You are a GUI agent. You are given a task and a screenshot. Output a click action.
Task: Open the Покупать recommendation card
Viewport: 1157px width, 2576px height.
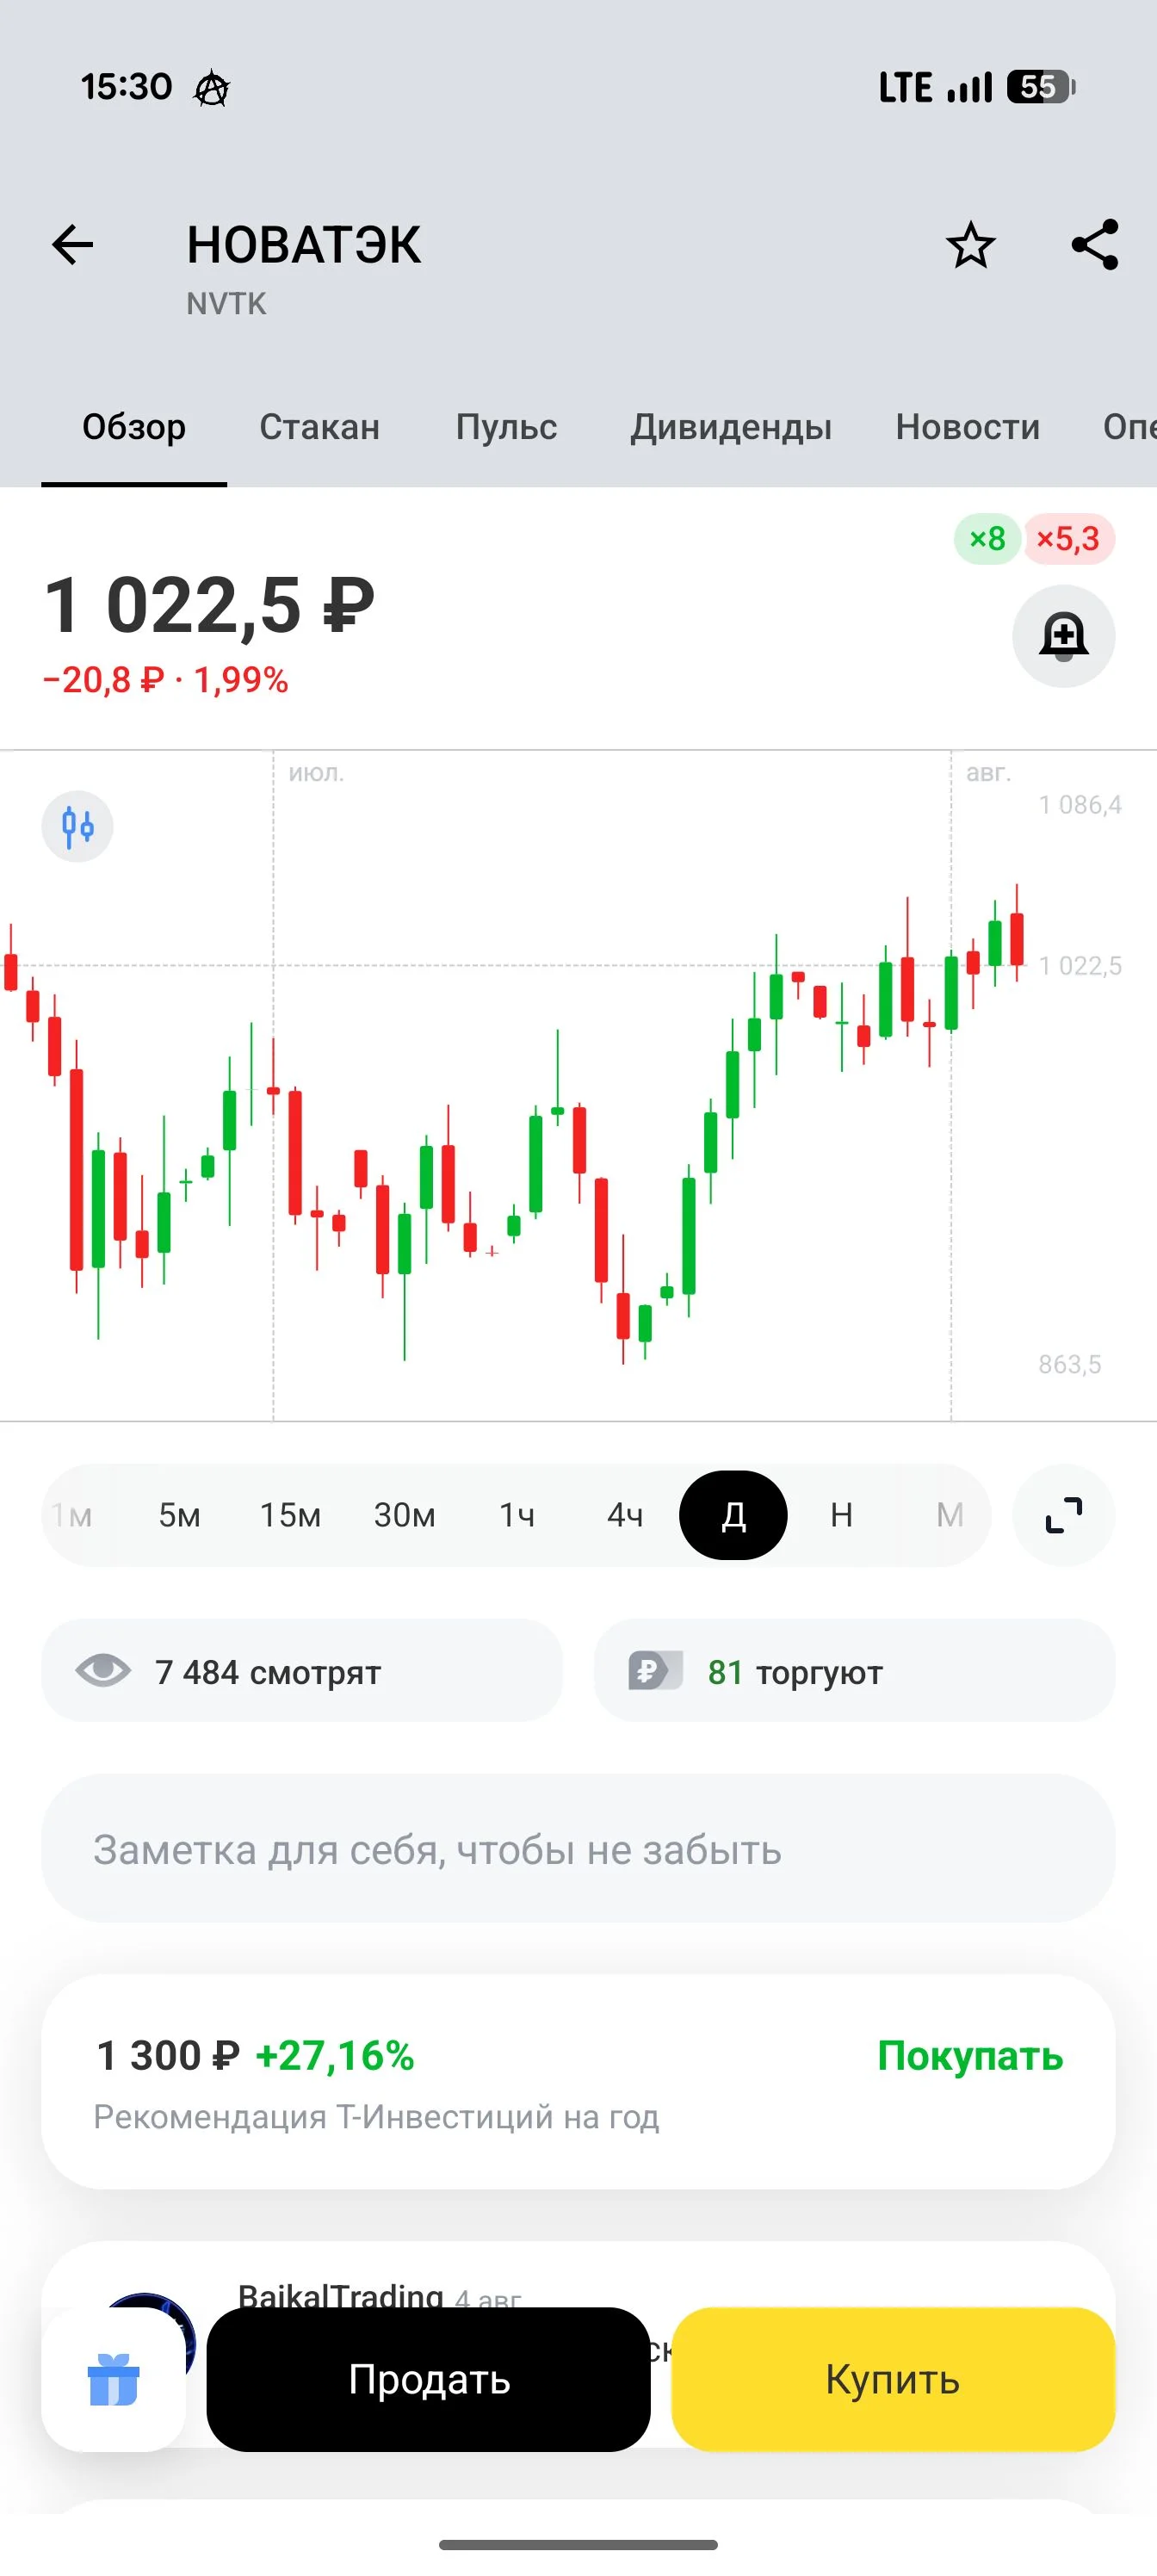click(x=578, y=2081)
